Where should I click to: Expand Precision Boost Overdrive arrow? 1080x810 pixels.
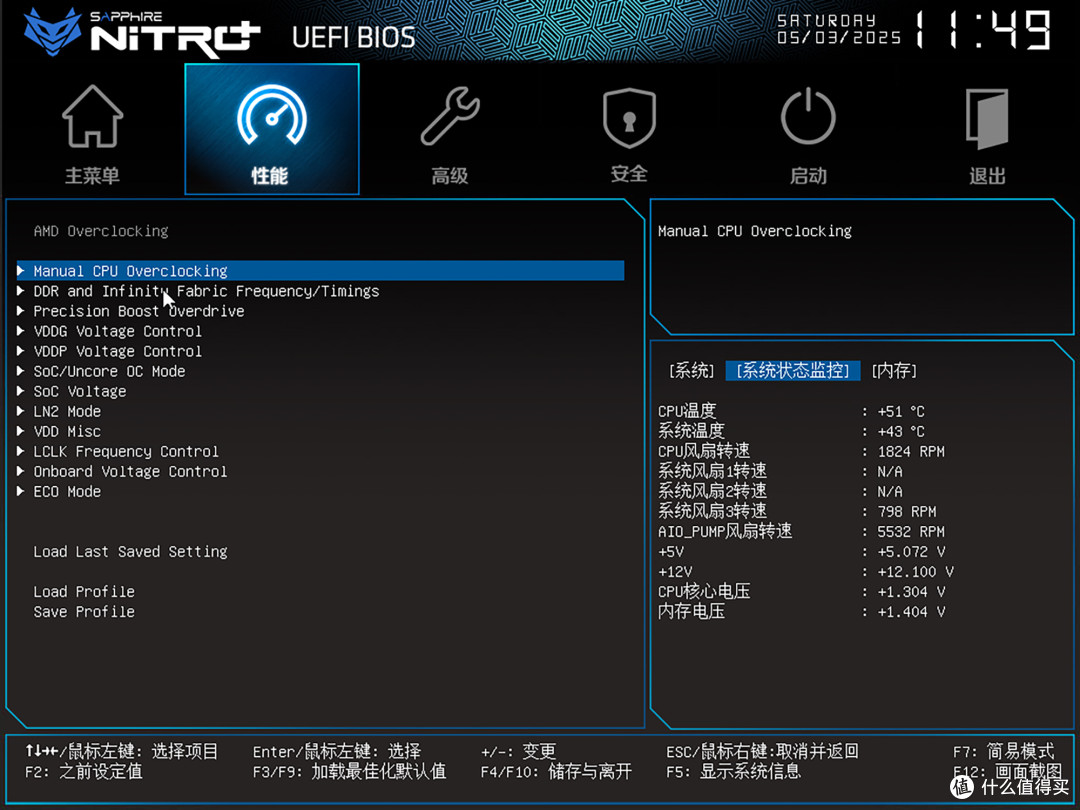point(21,311)
